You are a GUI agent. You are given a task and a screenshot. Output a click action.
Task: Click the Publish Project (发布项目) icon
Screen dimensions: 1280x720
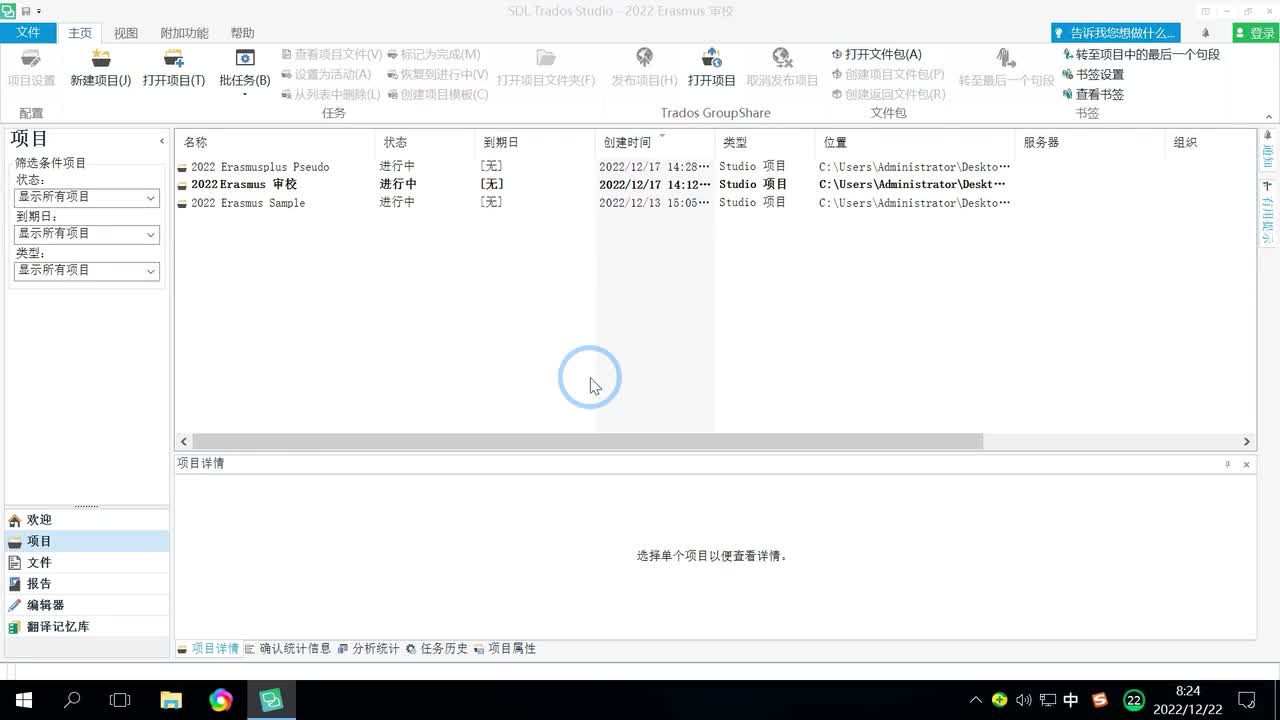coord(644,59)
